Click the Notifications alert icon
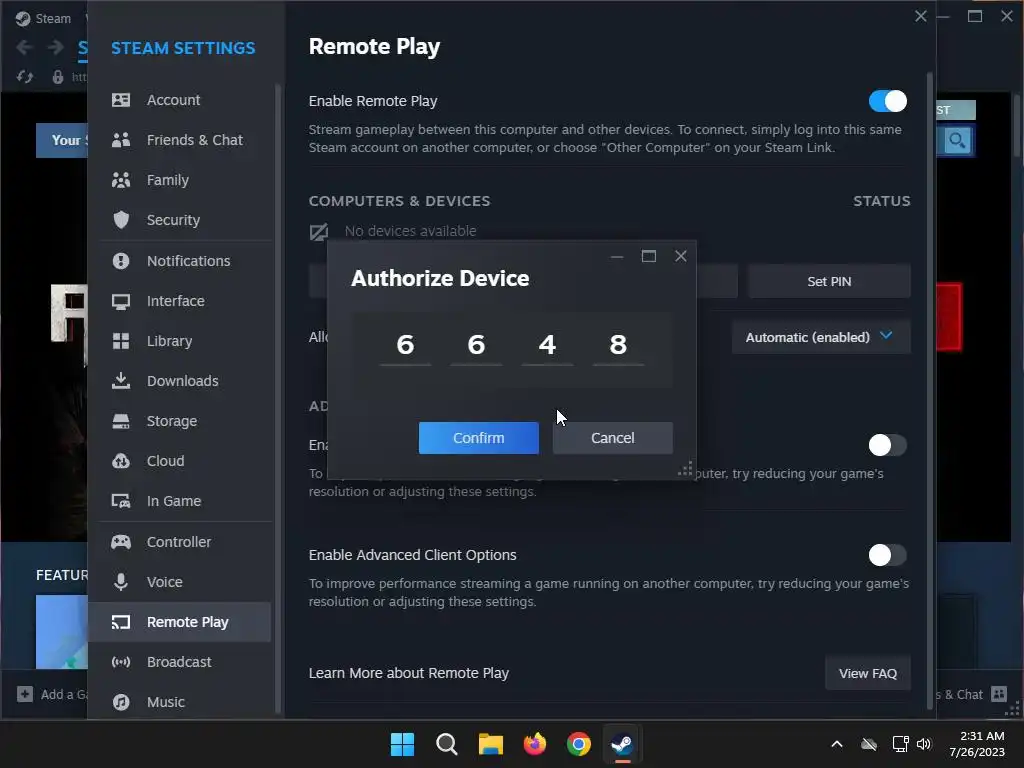1024x768 pixels. 121,261
